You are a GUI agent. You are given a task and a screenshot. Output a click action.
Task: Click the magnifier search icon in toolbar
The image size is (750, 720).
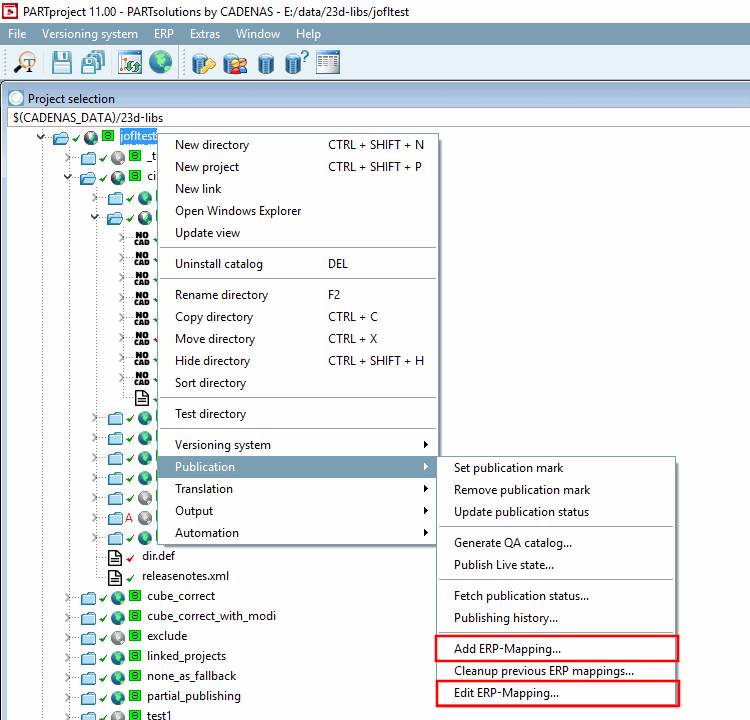pos(25,63)
